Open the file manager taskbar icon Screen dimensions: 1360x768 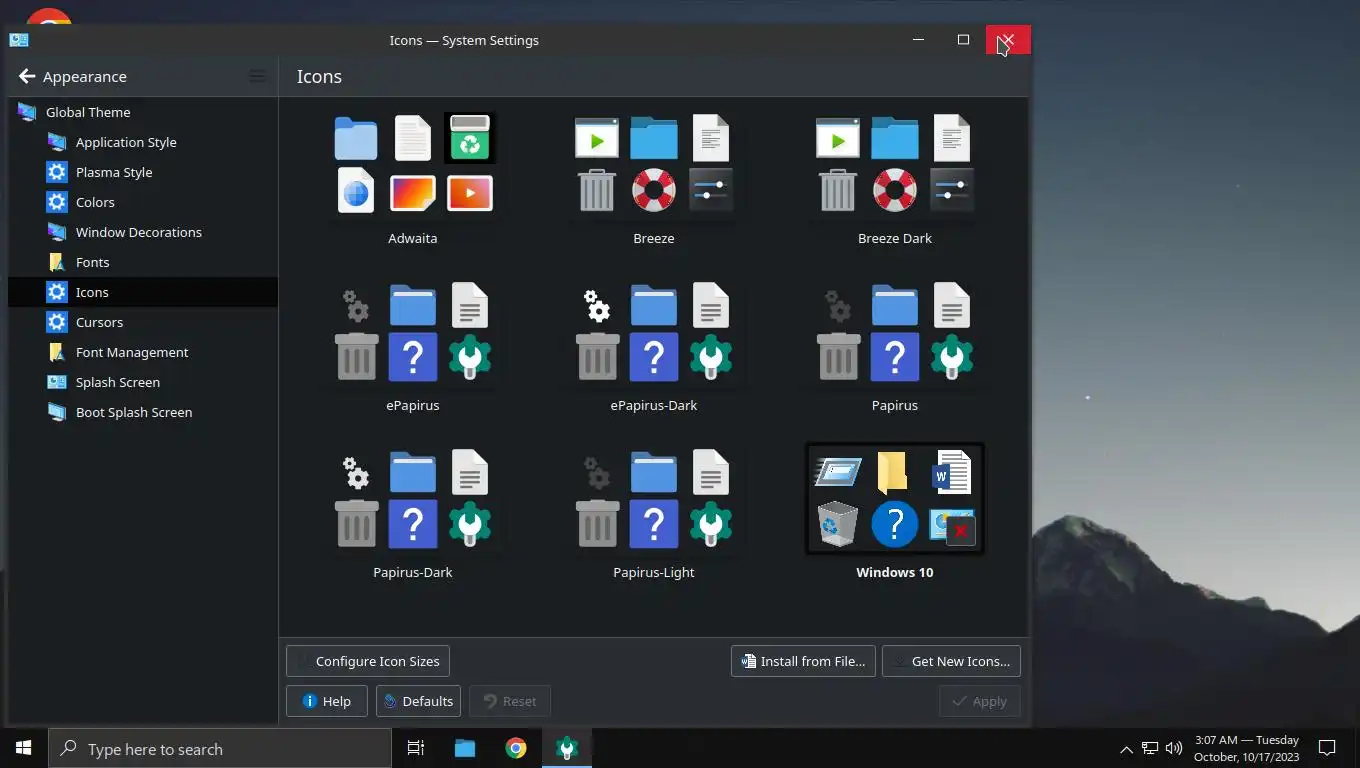pyautogui.click(x=465, y=748)
